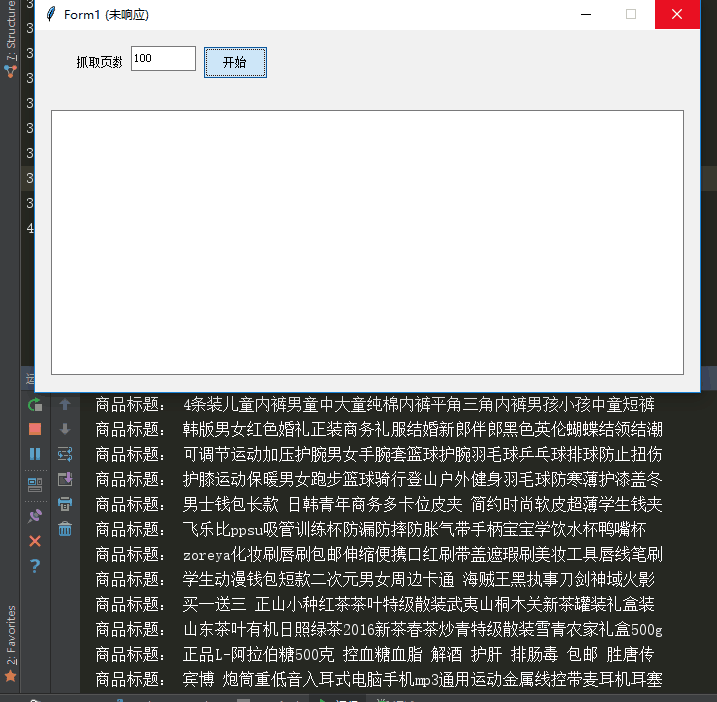Stop the running process with red square
Image resolution: width=717 pixels, height=702 pixels.
click(35, 429)
